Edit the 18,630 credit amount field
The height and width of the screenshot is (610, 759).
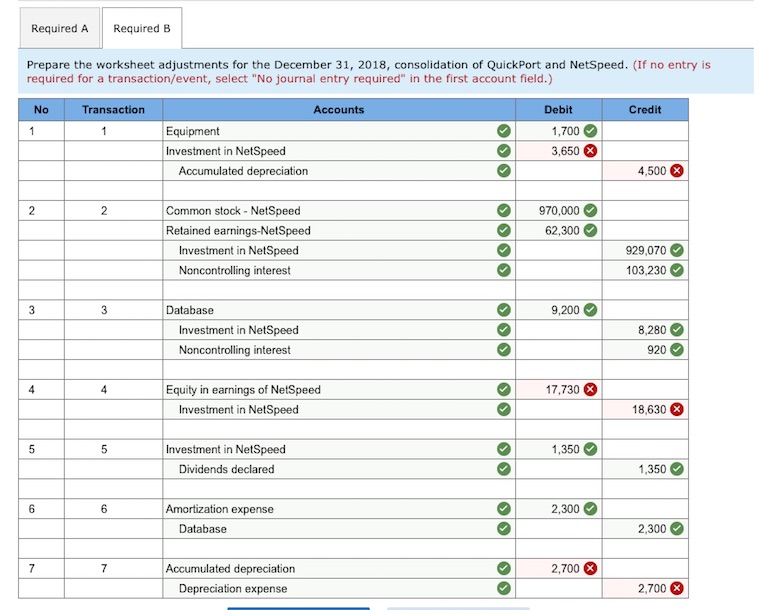click(x=645, y=410)
